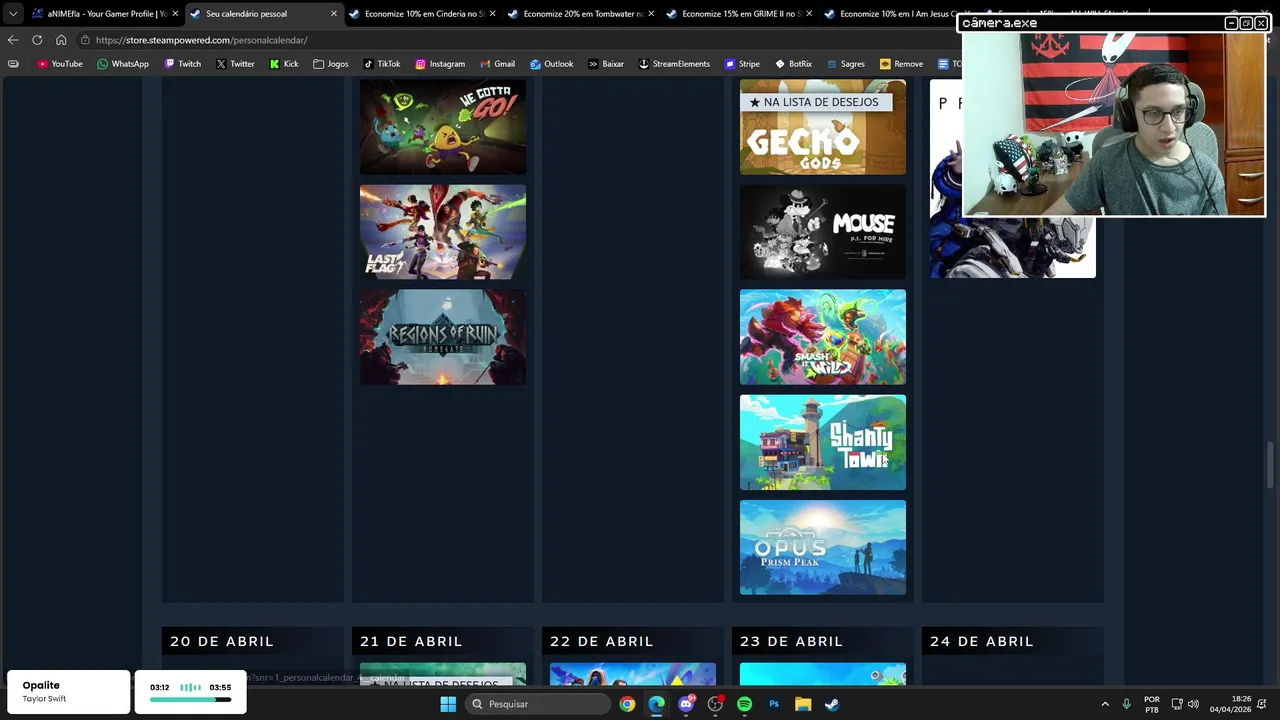This screenshot has height=720, width=1280.
Task: Expand the Jogos bookmarks folder
Action: coord(331,64)
